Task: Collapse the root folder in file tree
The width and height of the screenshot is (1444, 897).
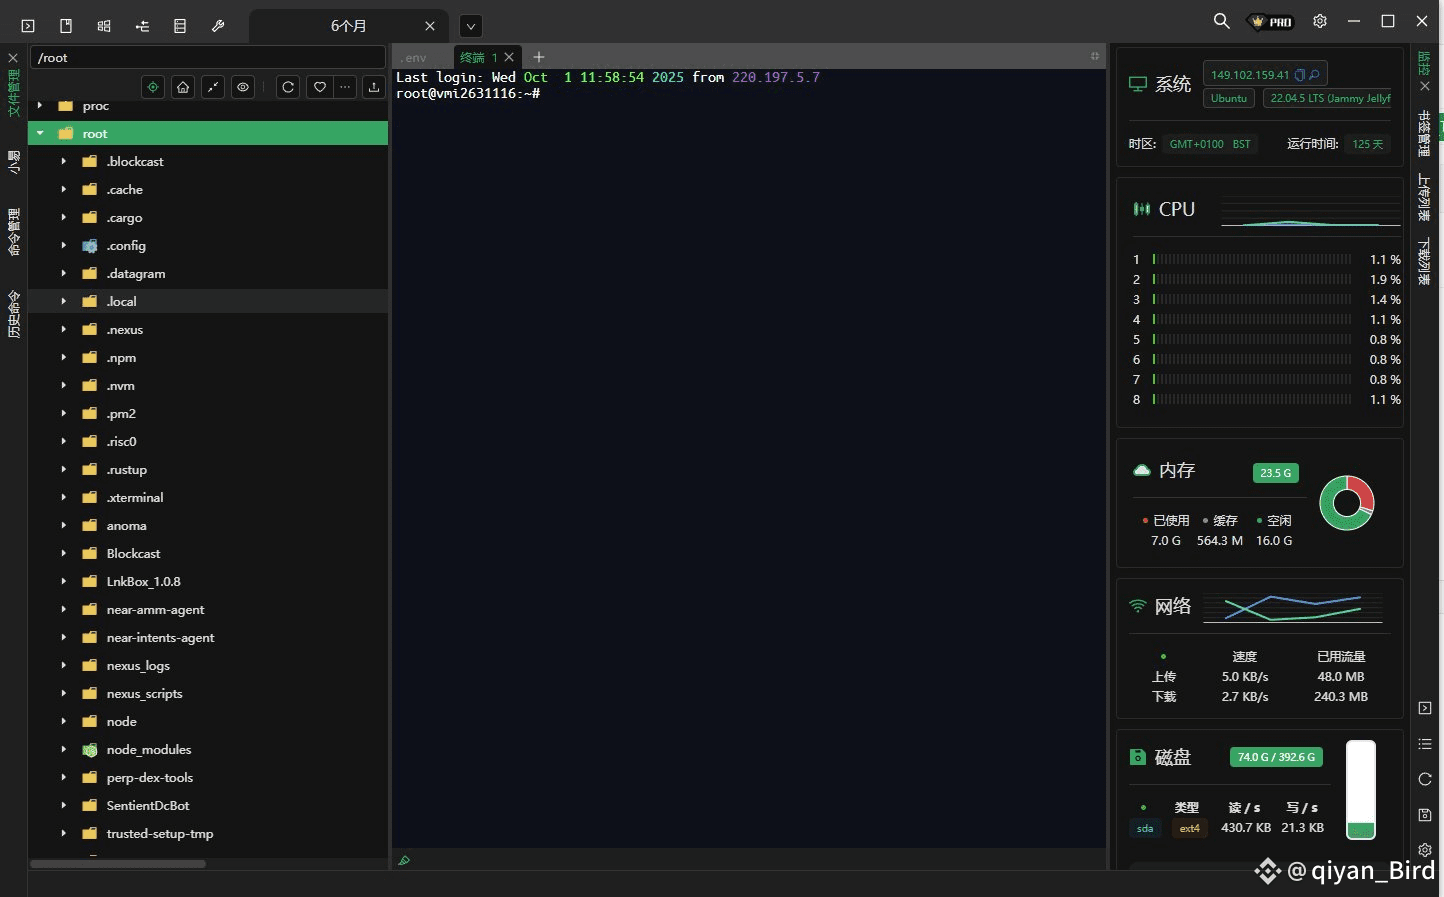Action: (40, 133)
